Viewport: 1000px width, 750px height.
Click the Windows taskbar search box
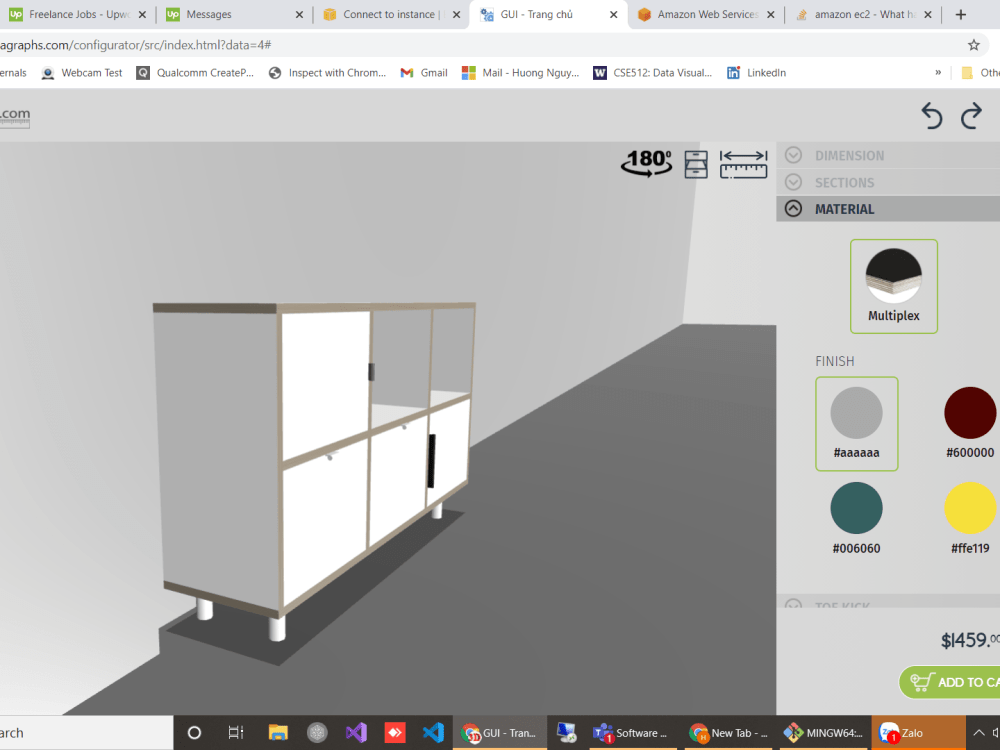tap(86, 733)
